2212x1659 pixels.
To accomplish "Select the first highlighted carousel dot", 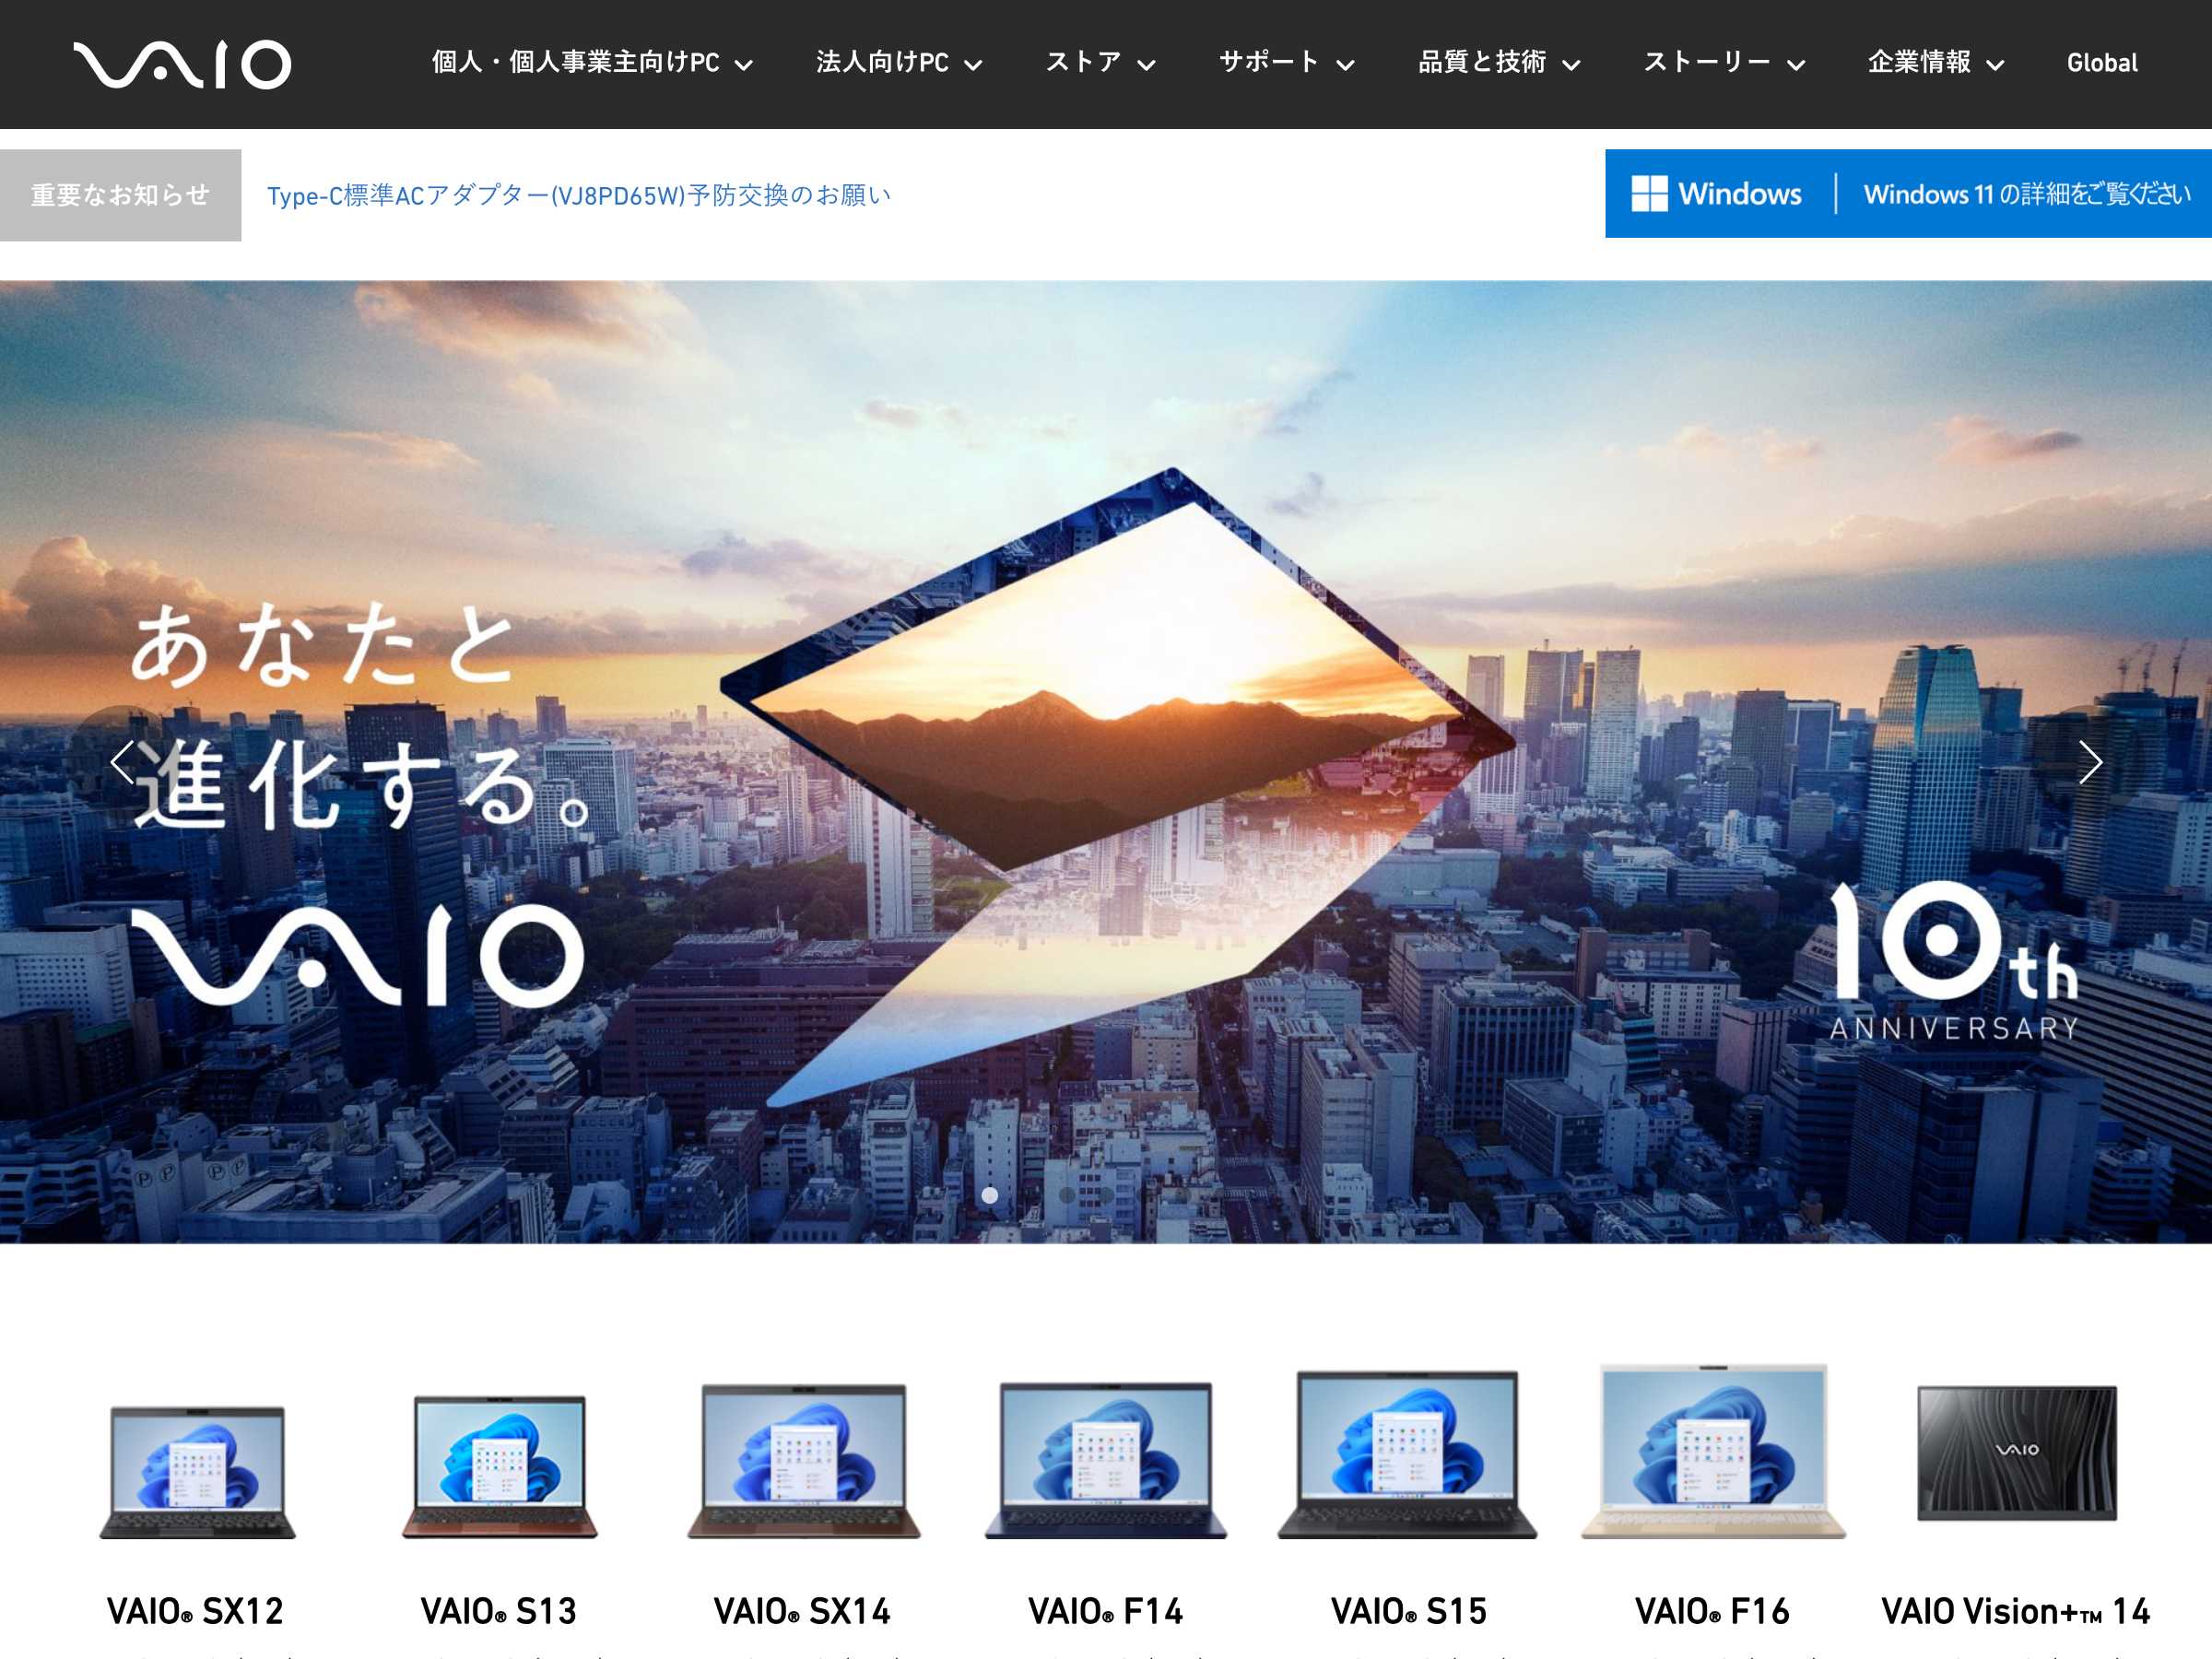I will point(989,1195).
